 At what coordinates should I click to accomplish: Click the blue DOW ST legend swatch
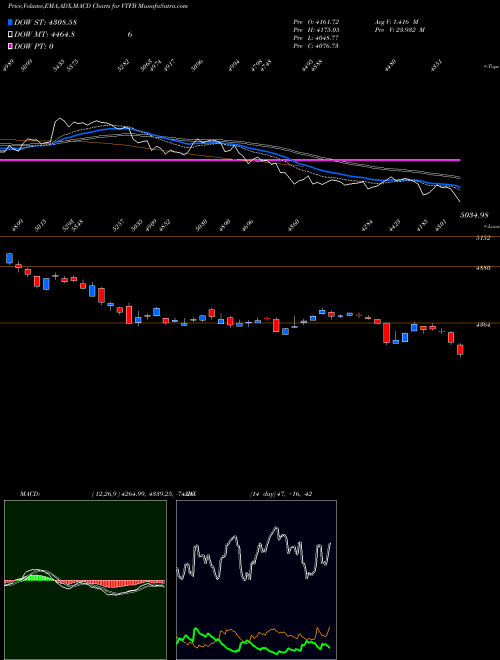11,22
